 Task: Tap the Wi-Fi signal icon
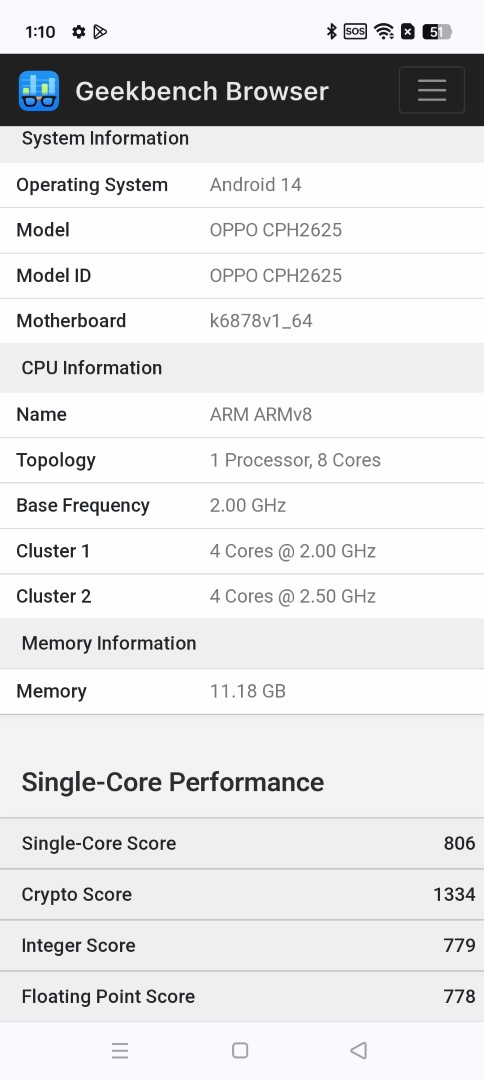tap(384, 32)
